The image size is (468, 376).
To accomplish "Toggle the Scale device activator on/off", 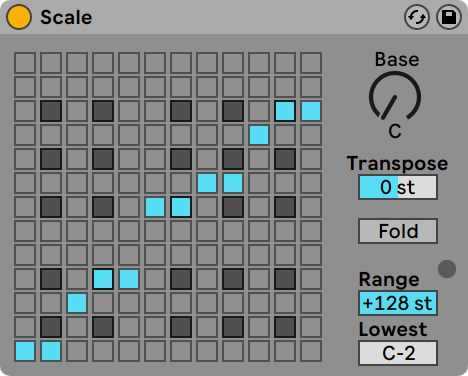I will [19, 17].
